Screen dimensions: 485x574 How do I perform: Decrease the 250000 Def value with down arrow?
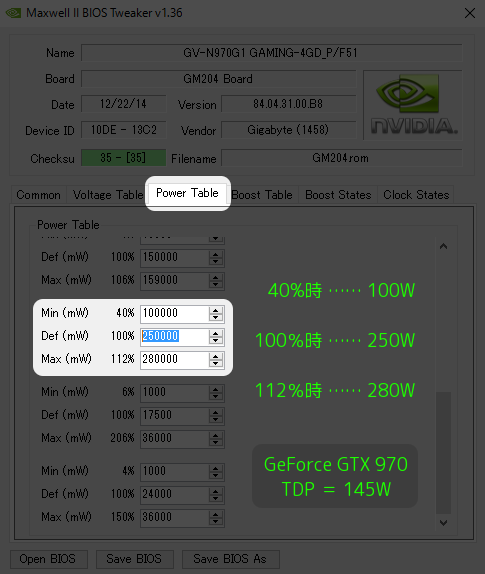click(216, 340)
